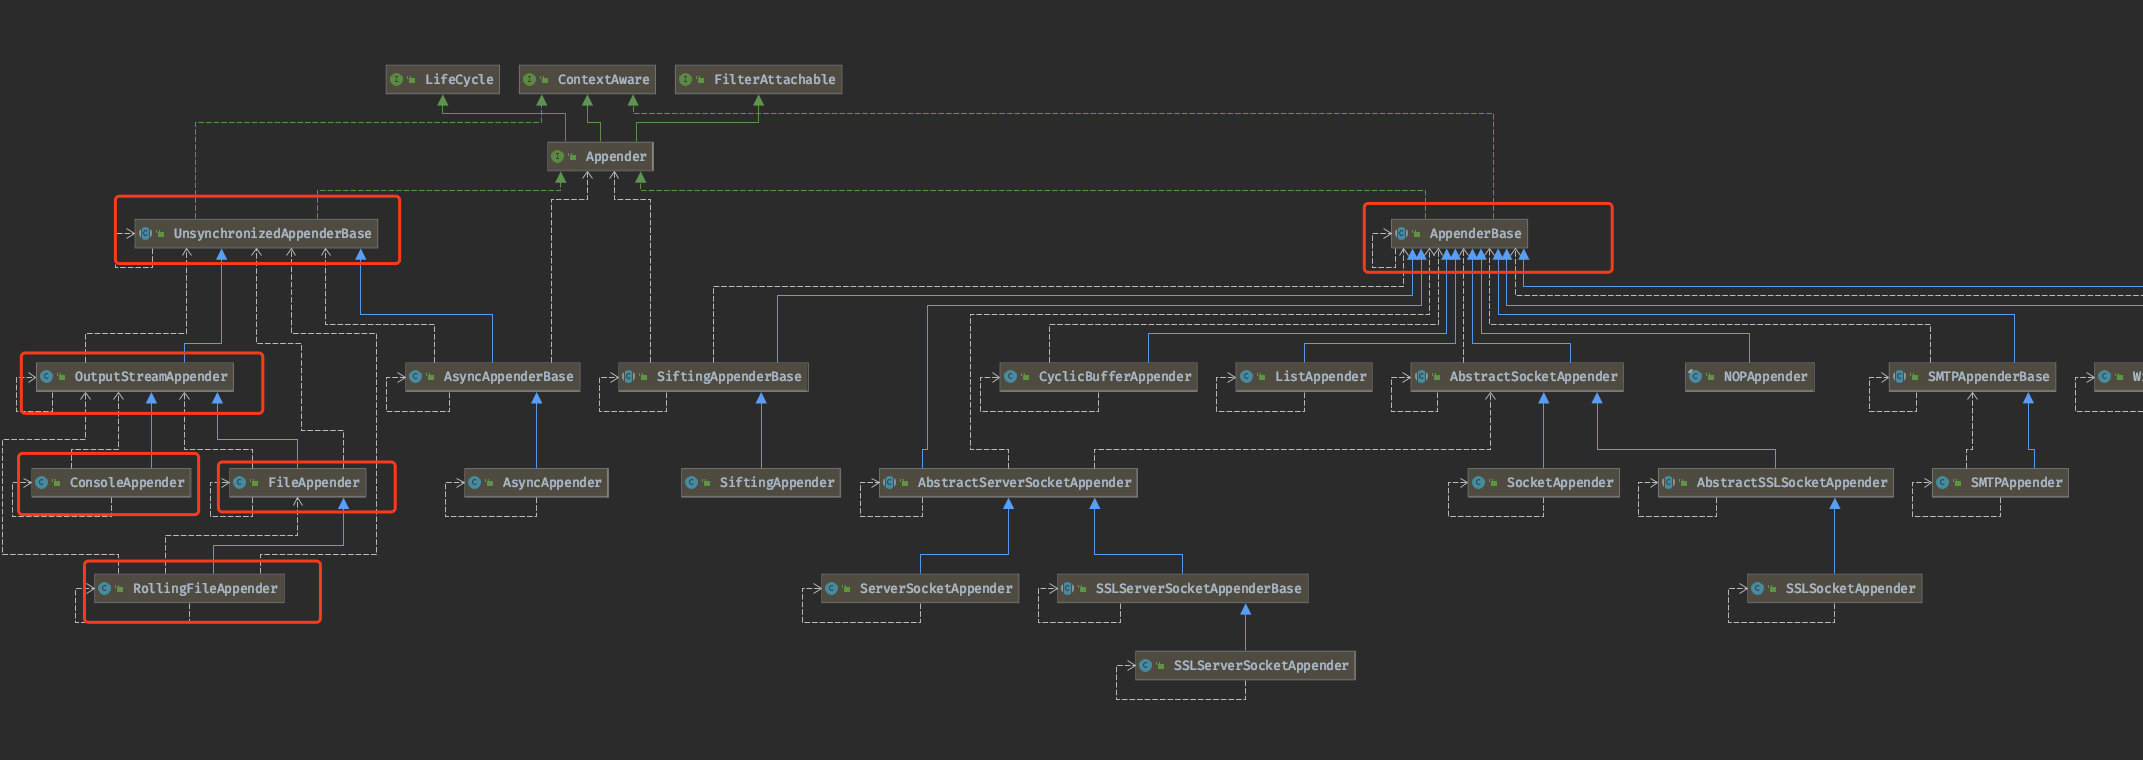Click the Appender interface node
This screenshot has height=760, width=2143.
600,157
